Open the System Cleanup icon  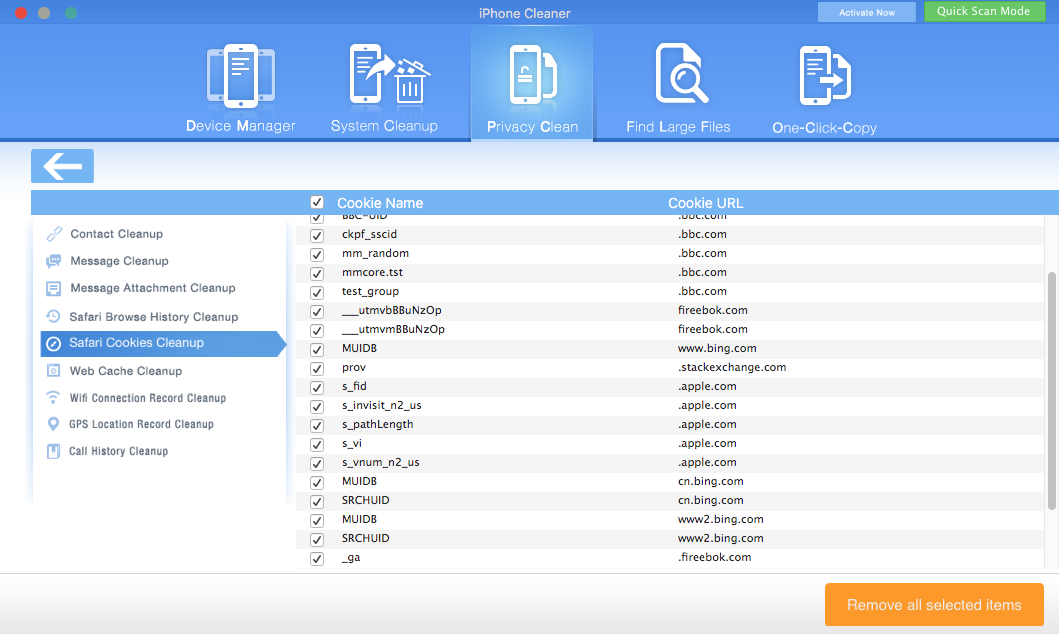click(x=389, y=74)
